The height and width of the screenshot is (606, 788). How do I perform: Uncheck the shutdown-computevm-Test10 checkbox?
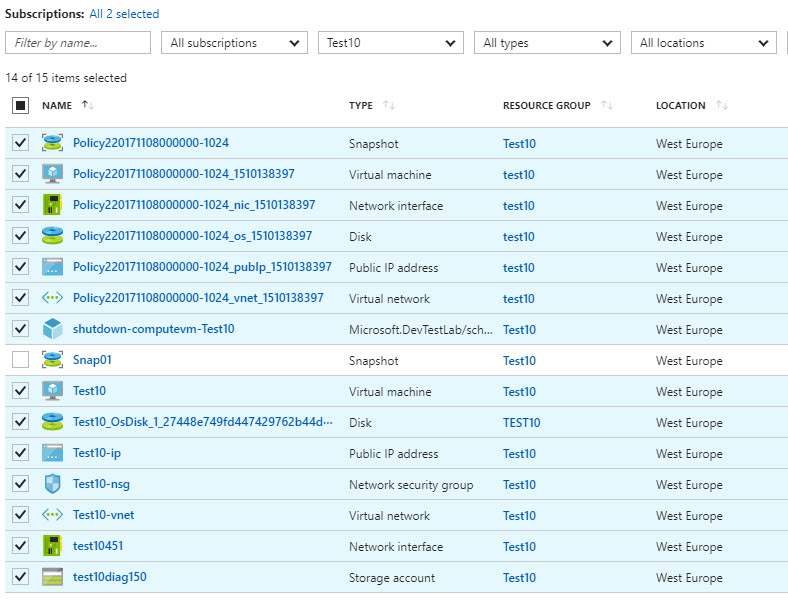[x=20, y=329]
